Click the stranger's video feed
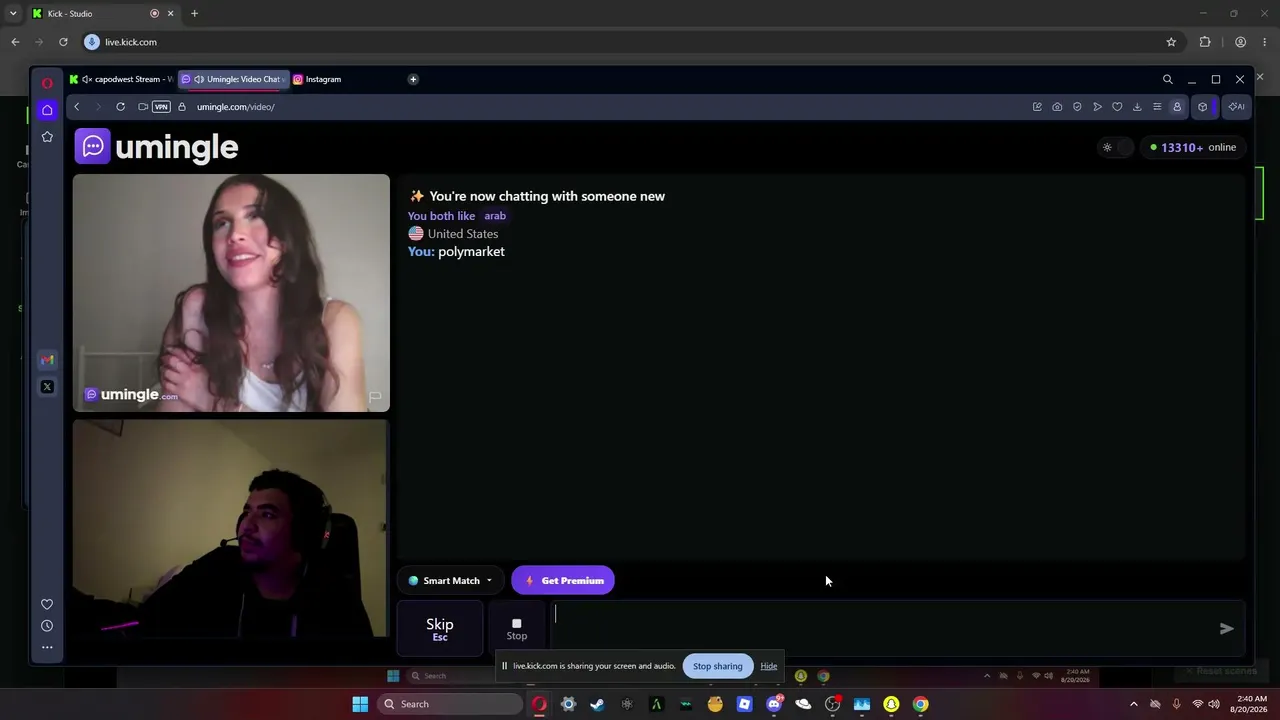The height and width of the screenshot is (720, 1280). pos(231,293)
